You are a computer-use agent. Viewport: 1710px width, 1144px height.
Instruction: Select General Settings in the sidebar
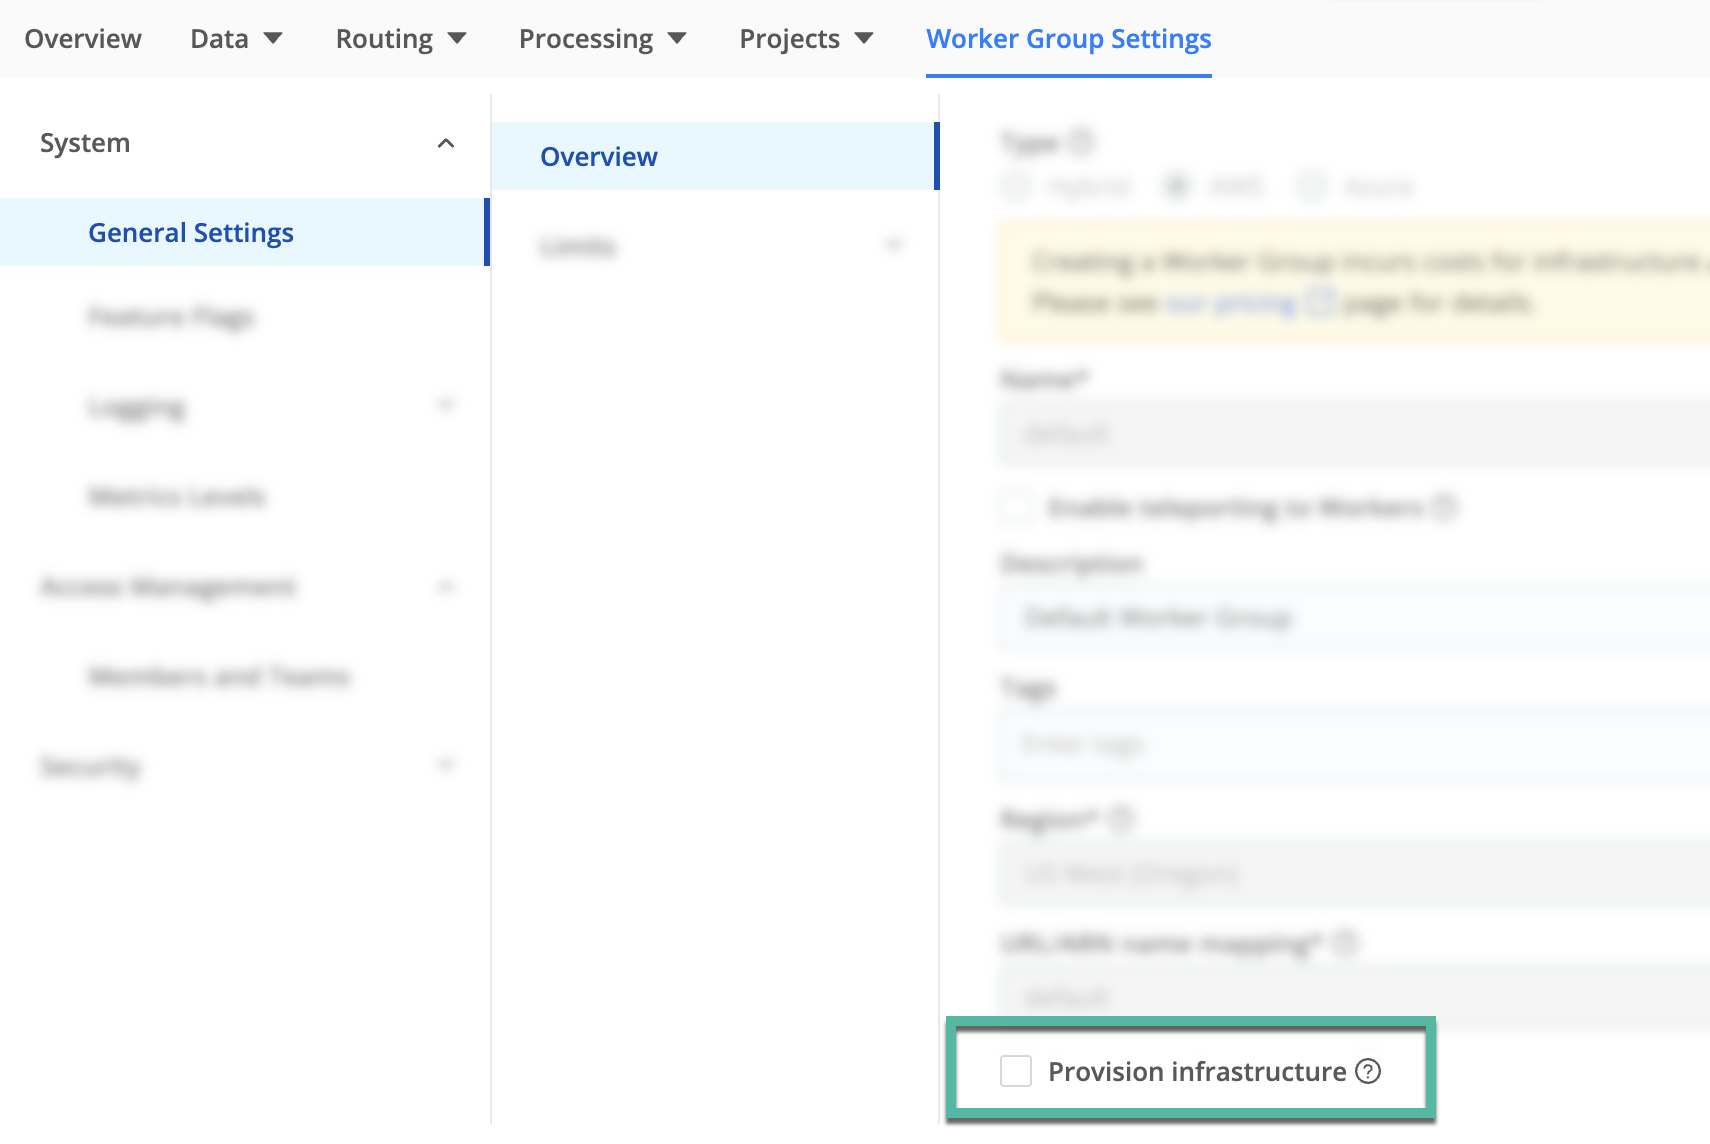[191, 233]
